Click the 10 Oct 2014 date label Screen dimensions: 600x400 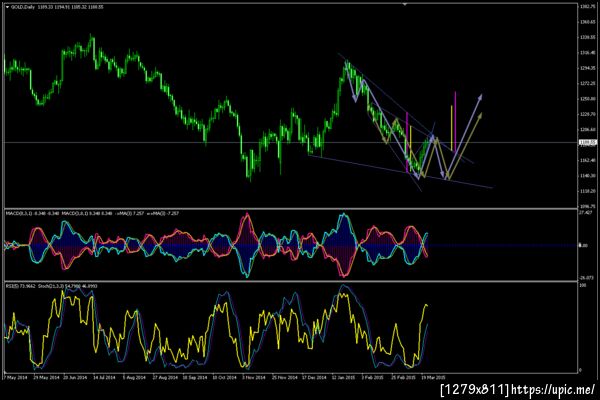coord(225,377)
